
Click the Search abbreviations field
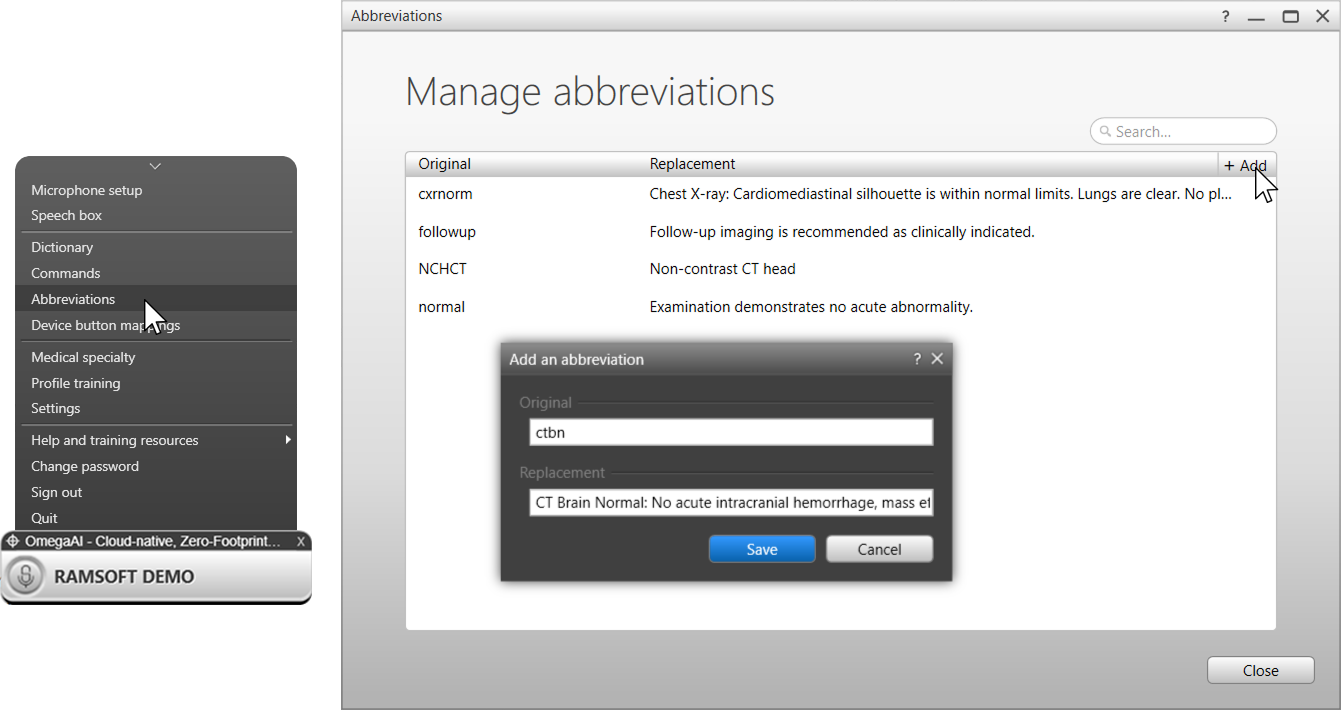point(1183,131)
